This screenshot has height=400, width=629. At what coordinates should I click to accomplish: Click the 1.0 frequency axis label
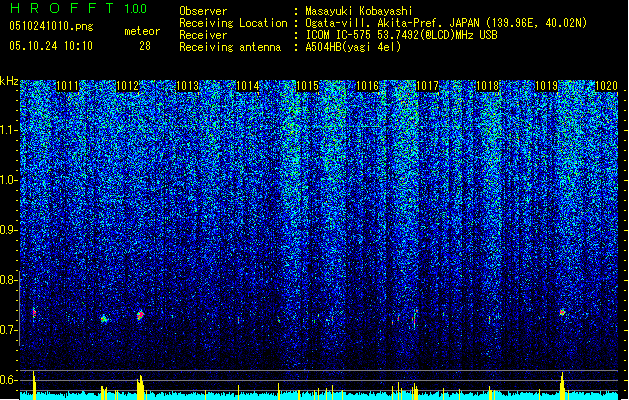tap(9, 180)
